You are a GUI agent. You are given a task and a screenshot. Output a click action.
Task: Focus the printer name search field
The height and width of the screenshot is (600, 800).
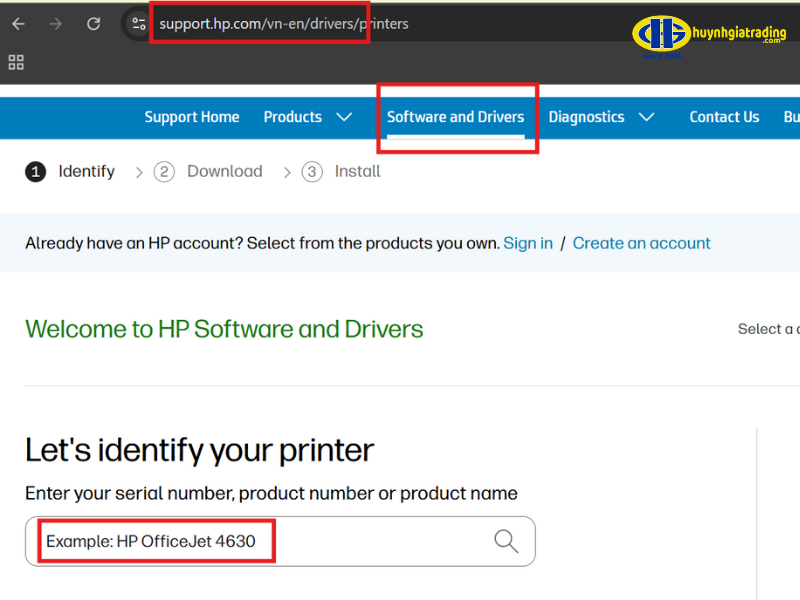click(260, 541)
